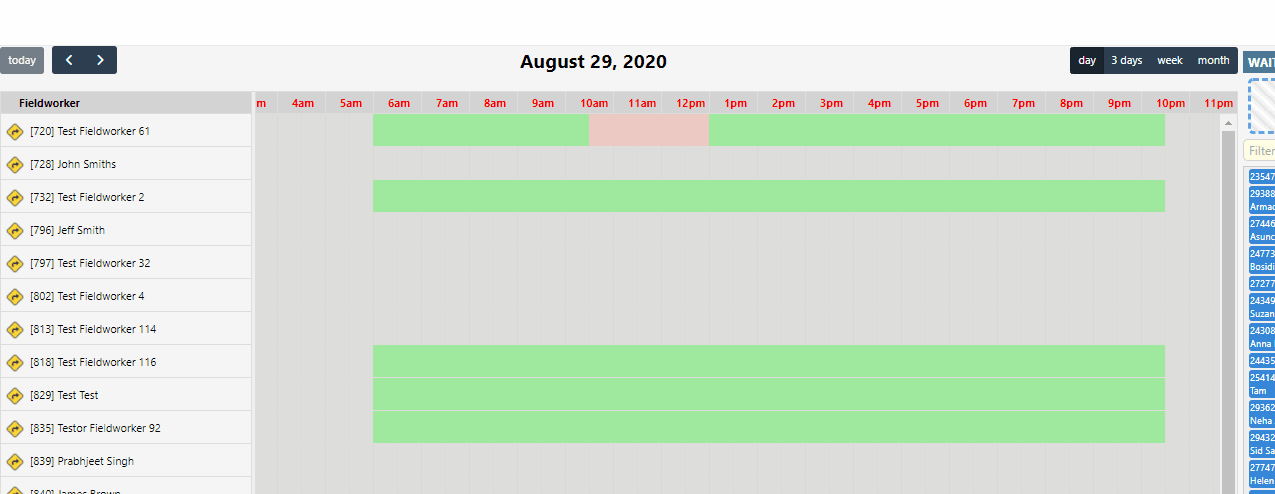Click route icon for Test Fieldworker 116
The height and width of the screenshot is (494, 1275).
(x=14, y=362)
